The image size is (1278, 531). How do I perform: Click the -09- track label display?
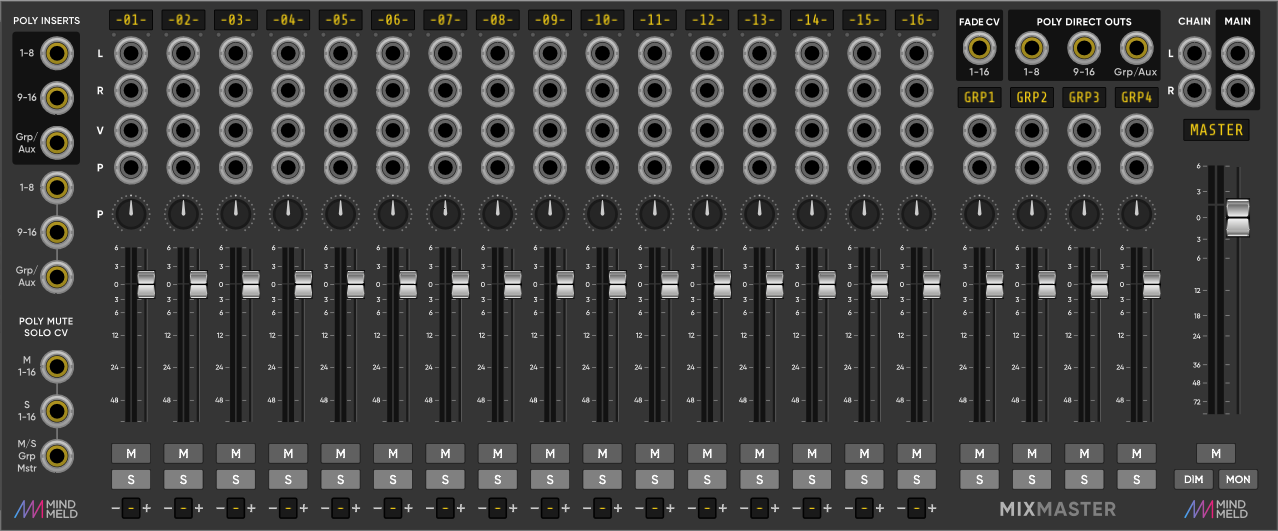(550, 20)
